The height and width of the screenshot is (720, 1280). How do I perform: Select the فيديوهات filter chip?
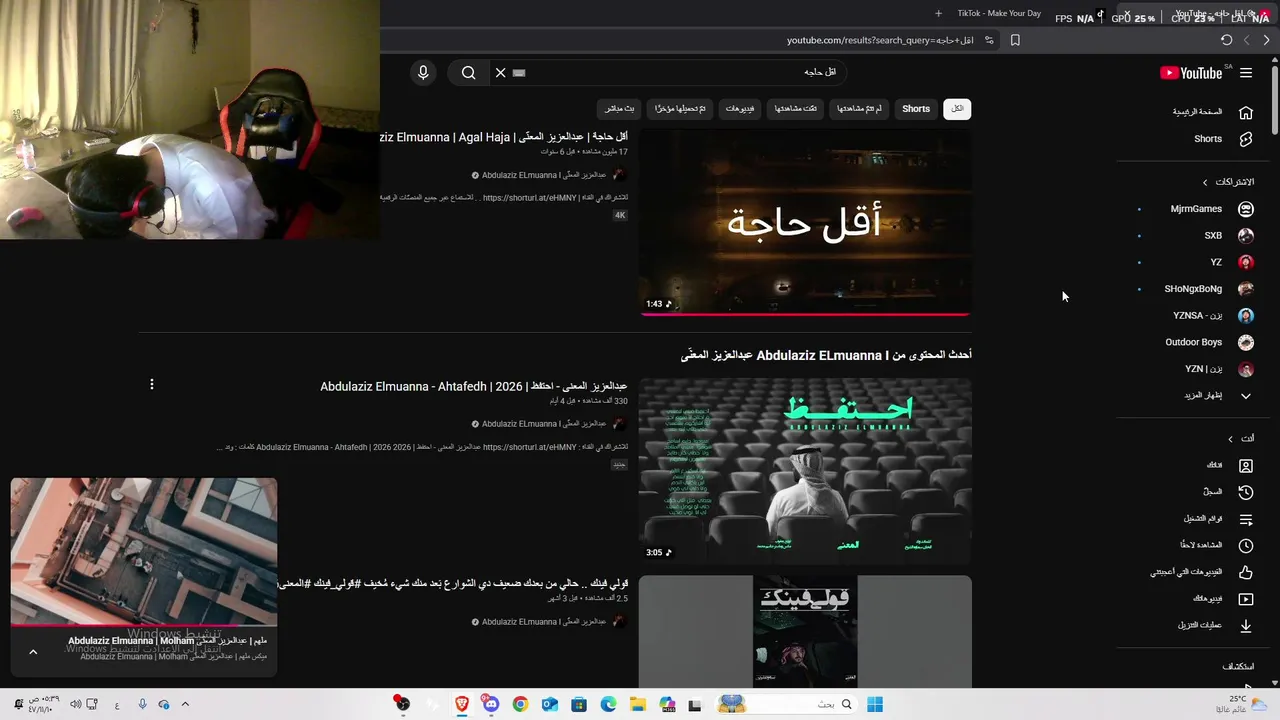(x=740, y=109)
